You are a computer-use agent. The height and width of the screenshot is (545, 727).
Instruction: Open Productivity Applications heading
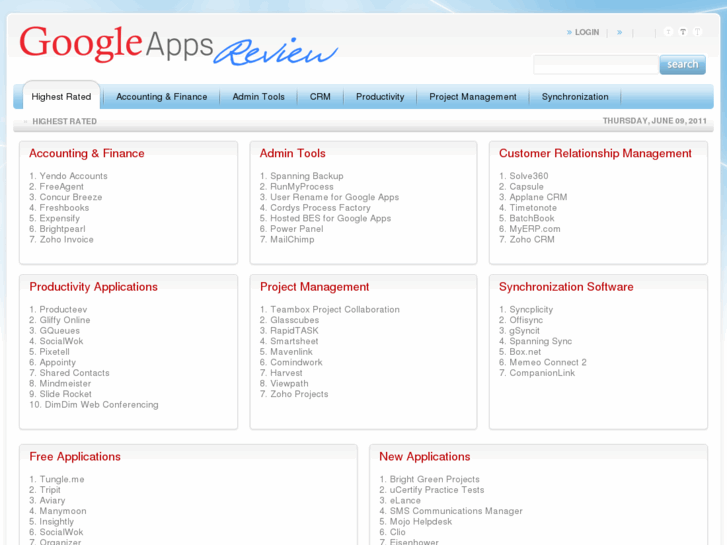click(93, 287)
